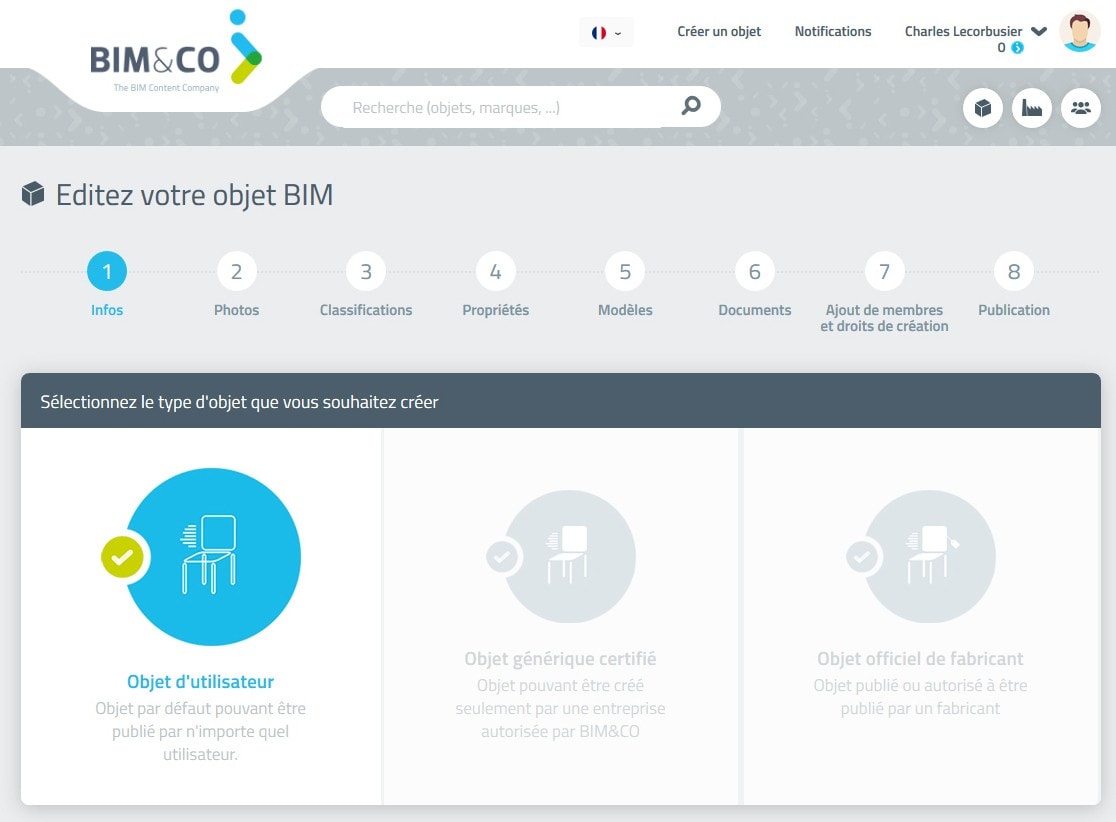Select the Objet générique certifié checkmark
Screen dimensions: 1116x822
pyautogui.click(x=502, y=557)
